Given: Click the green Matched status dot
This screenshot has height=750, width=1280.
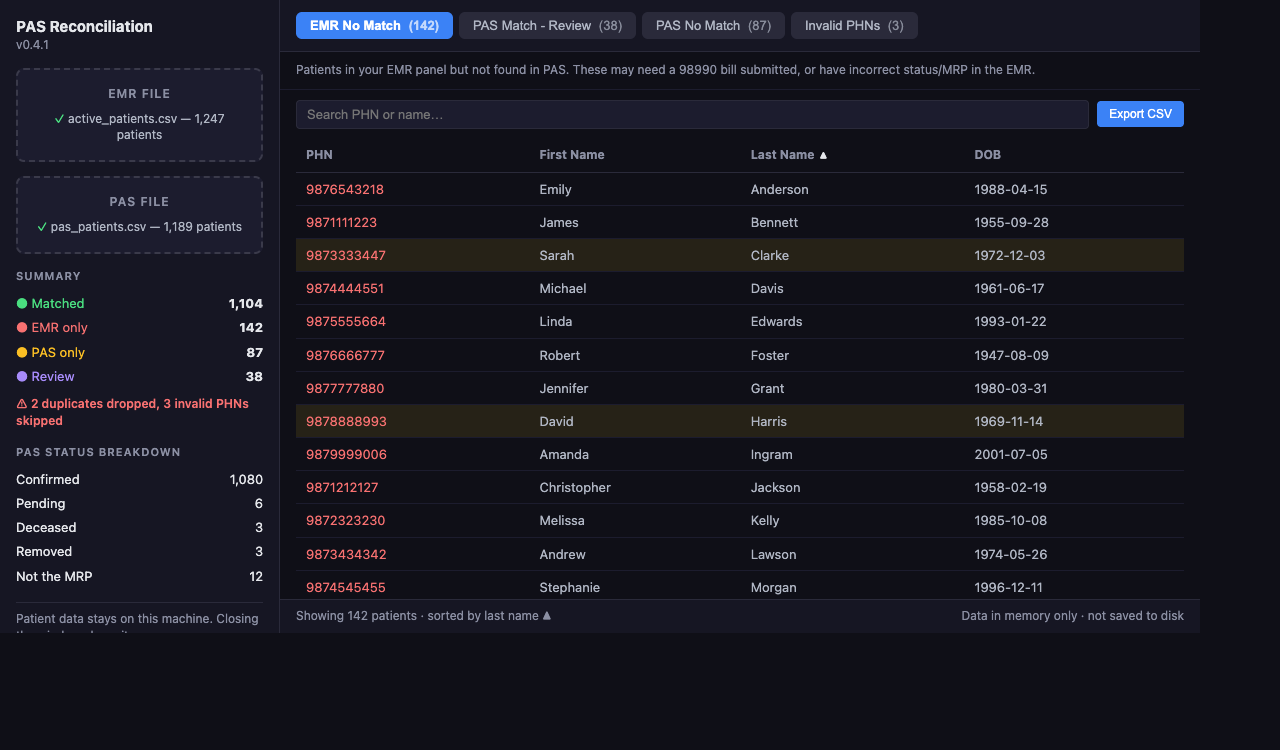Looking at the screenshot, I should click(22, 303).
